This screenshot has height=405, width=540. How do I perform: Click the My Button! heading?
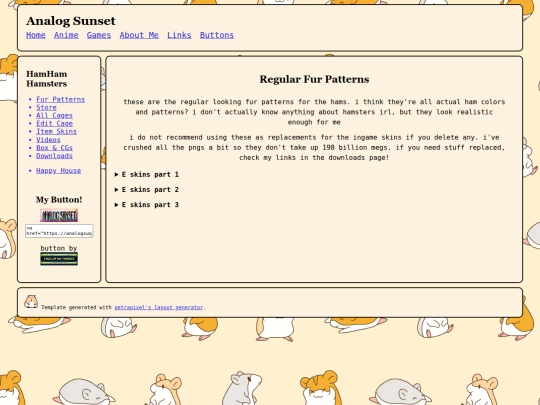[x=59, y=200]
